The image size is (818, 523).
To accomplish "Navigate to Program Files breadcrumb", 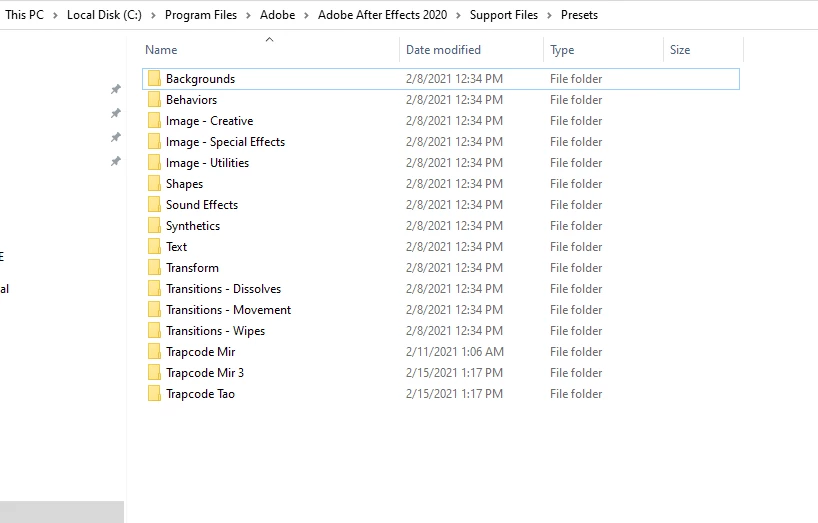I will [x=201, y=15].
